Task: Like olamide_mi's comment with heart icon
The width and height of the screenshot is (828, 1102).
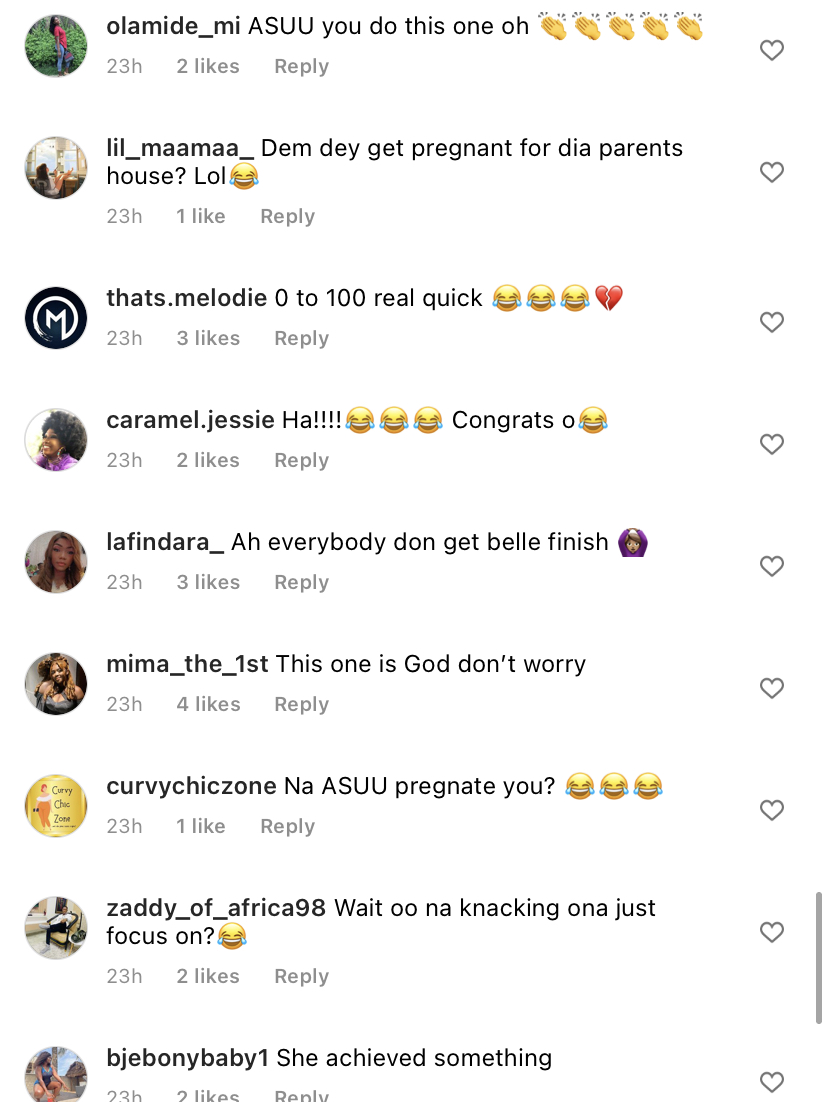Action: click(771, 50)
